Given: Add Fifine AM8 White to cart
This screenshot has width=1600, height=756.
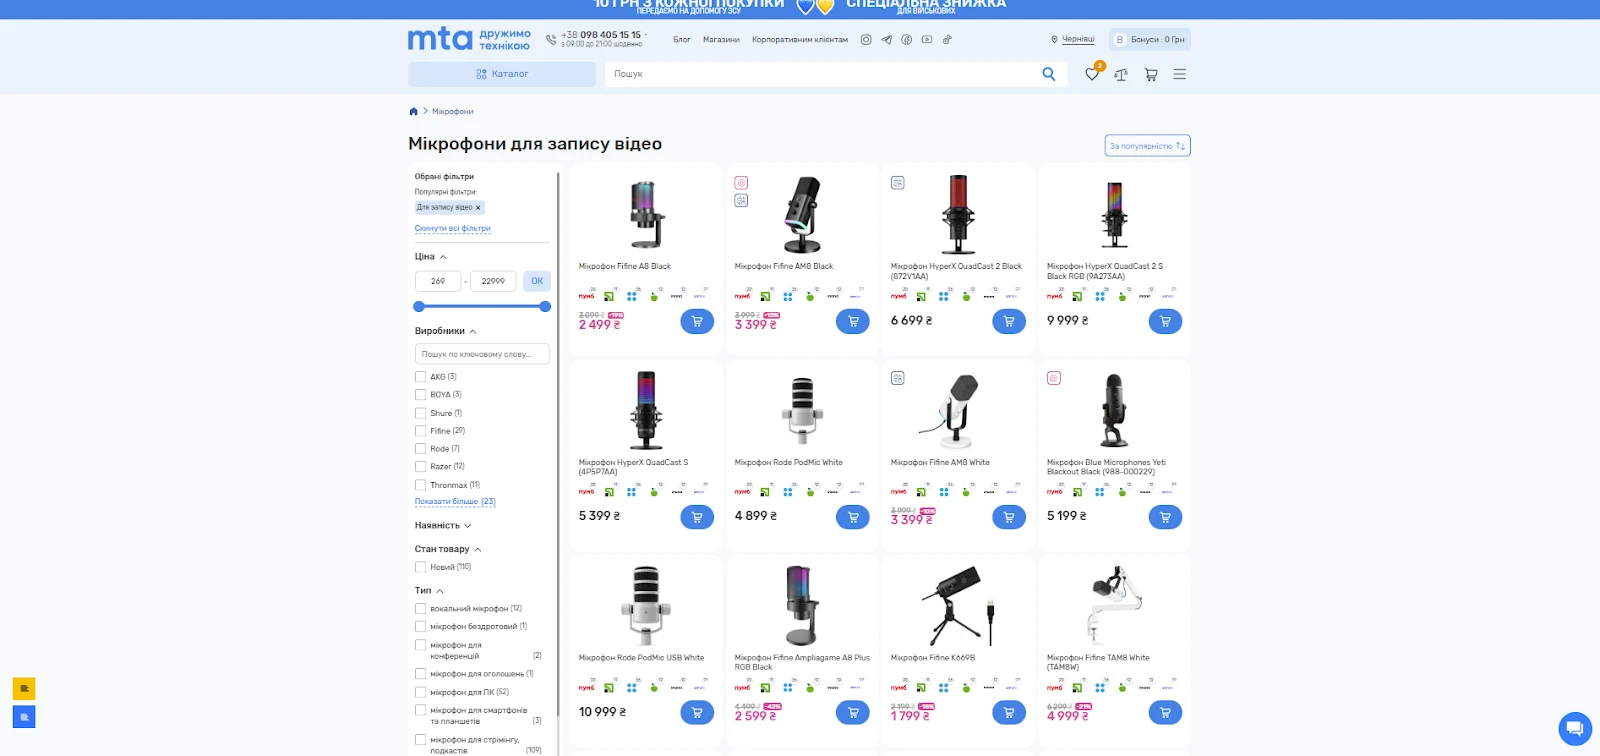Looking at the screenshot, I should 1009,517.
